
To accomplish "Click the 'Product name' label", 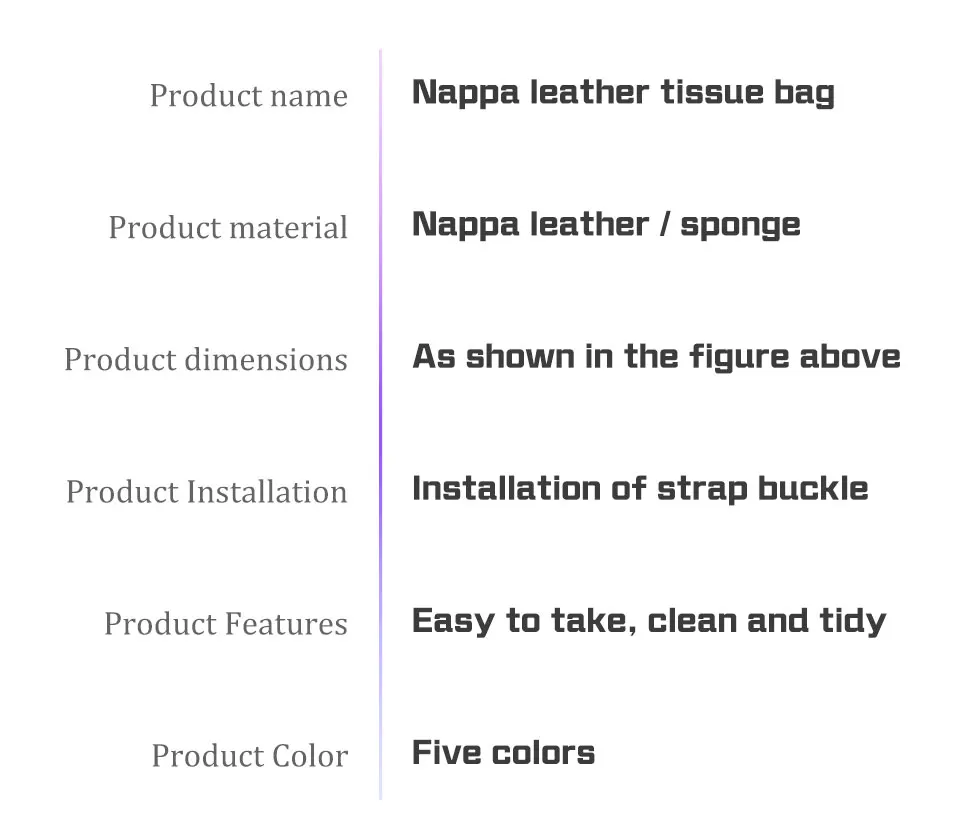I will coord(249,96).
